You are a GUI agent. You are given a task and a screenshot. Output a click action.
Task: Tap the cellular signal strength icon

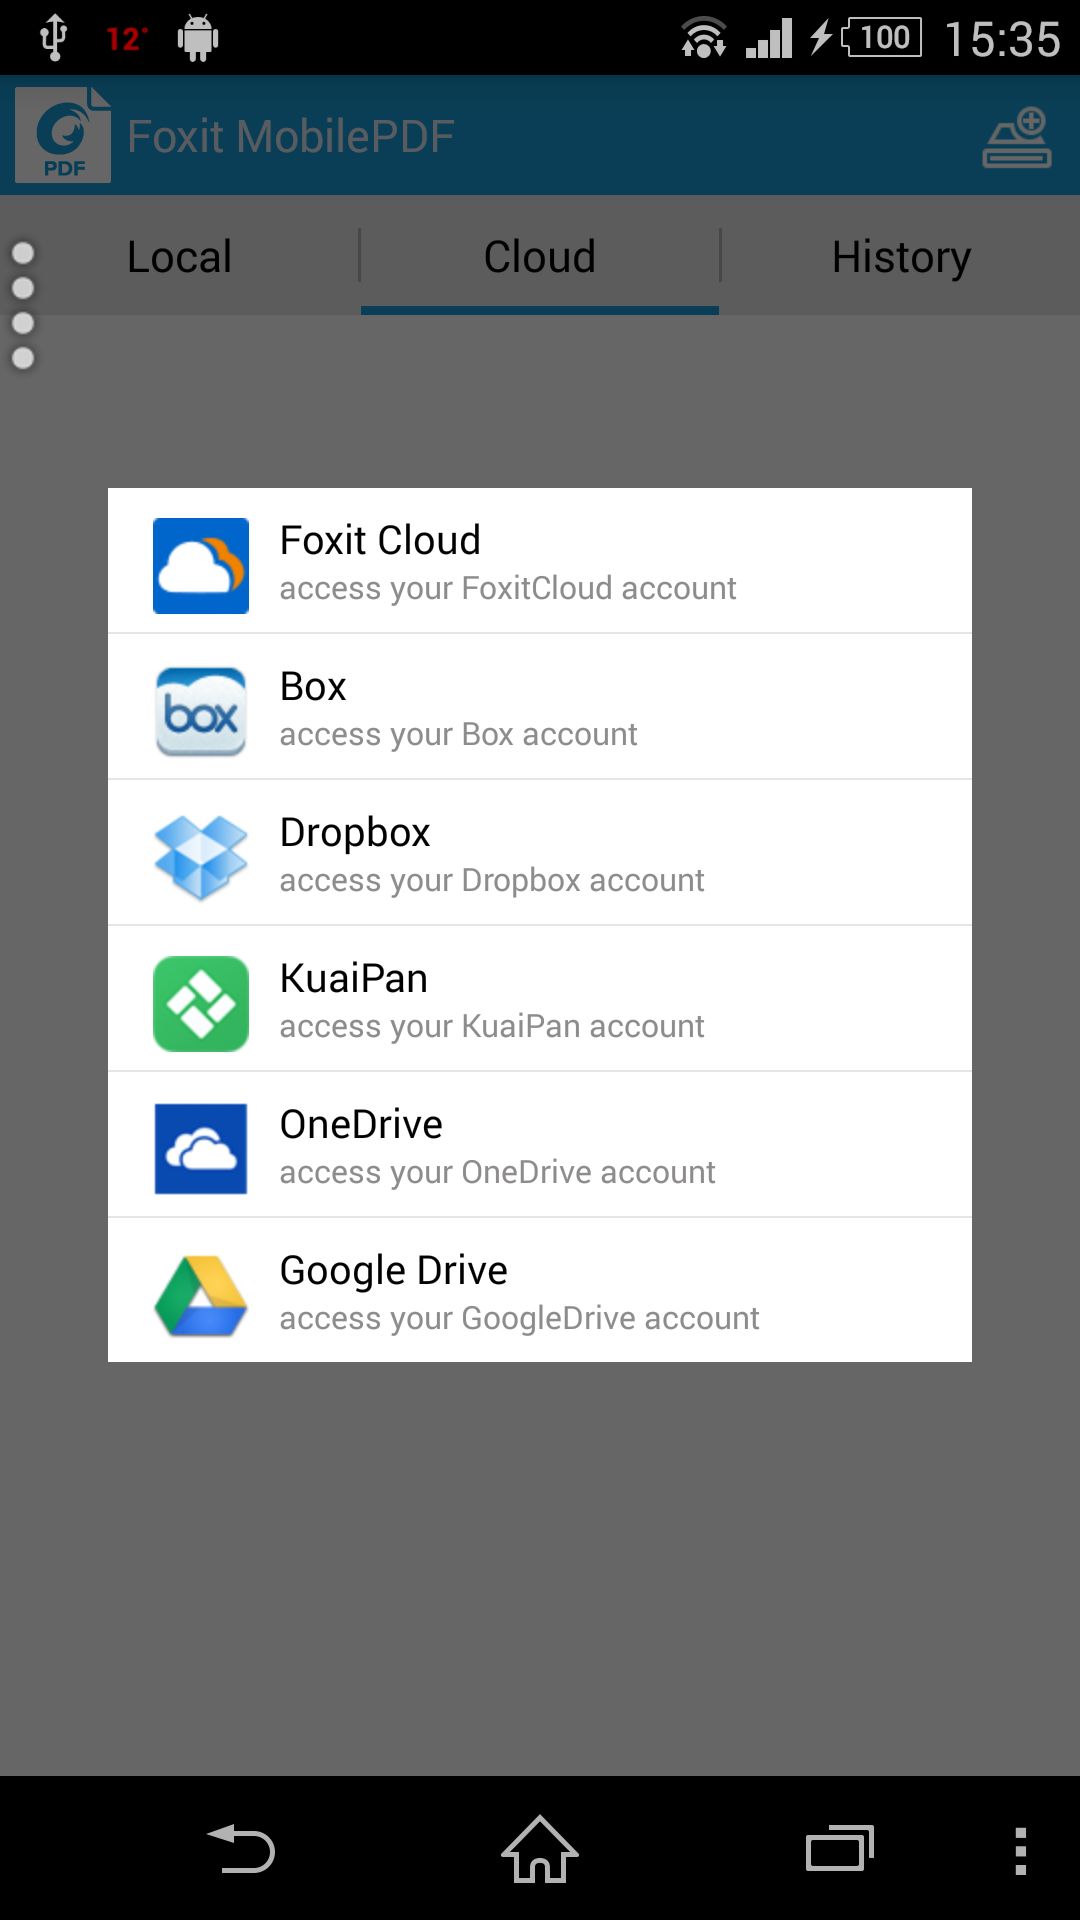click(769, 38)
